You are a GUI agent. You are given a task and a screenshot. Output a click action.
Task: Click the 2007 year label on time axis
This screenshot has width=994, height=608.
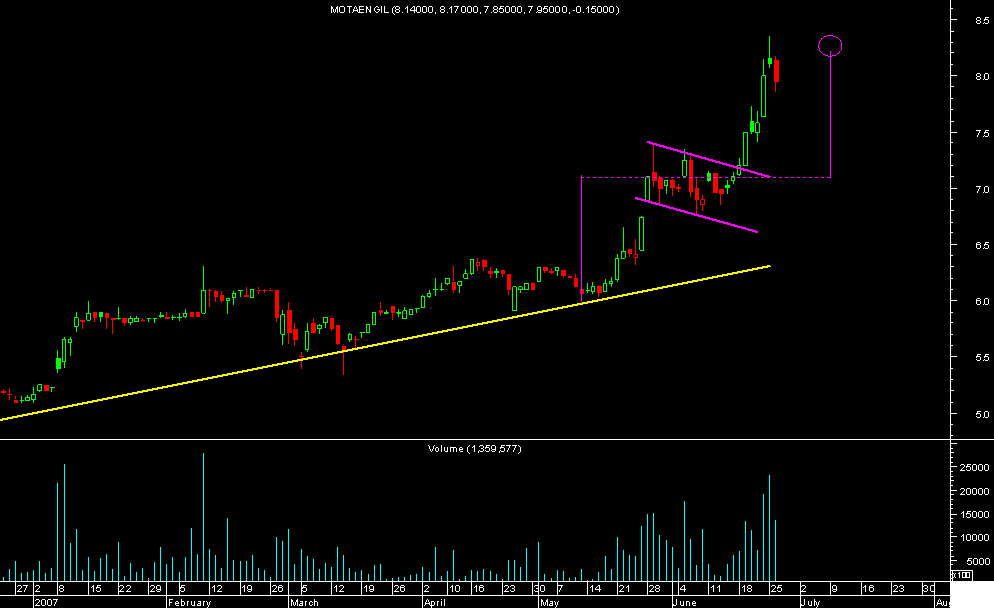pyautogui.click(x=46, y=602)
